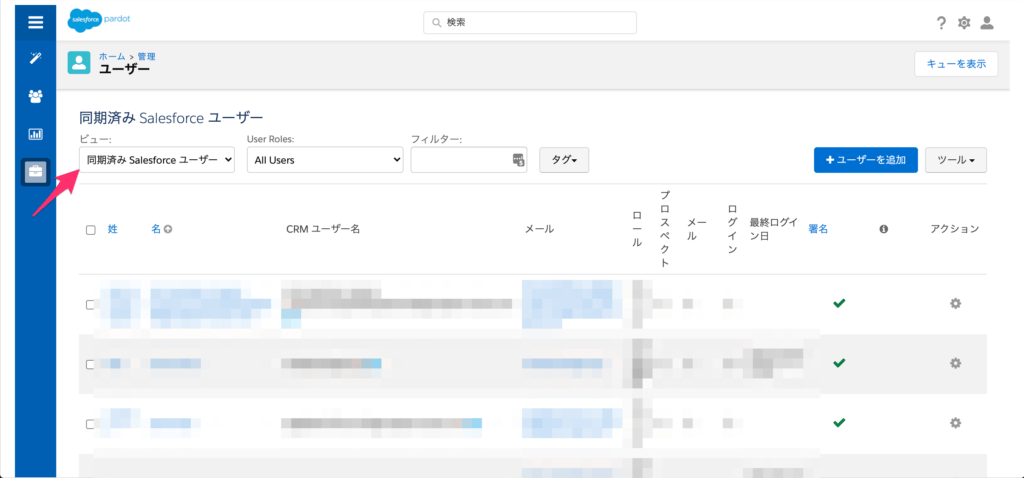Click the CRM ユーザー名 column header

[x=323, y=229]
